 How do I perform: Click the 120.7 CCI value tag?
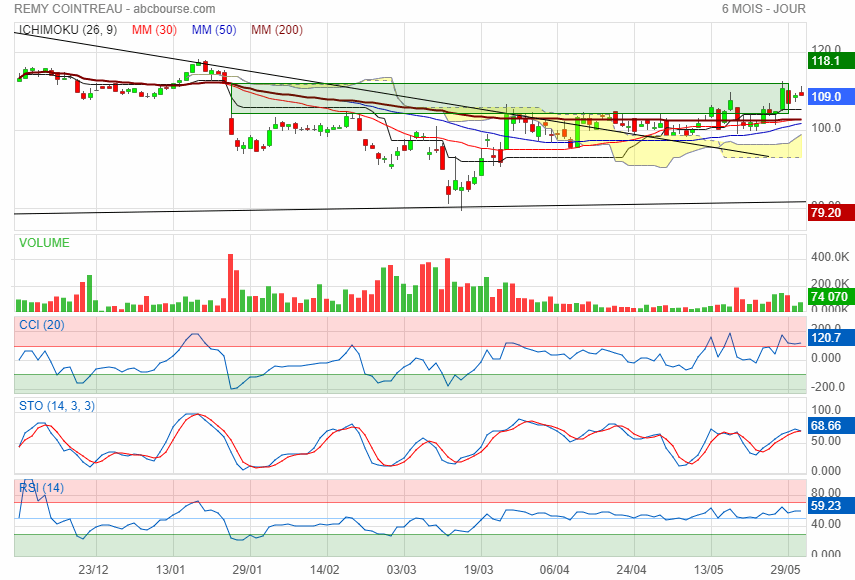[x=830, y=337]
